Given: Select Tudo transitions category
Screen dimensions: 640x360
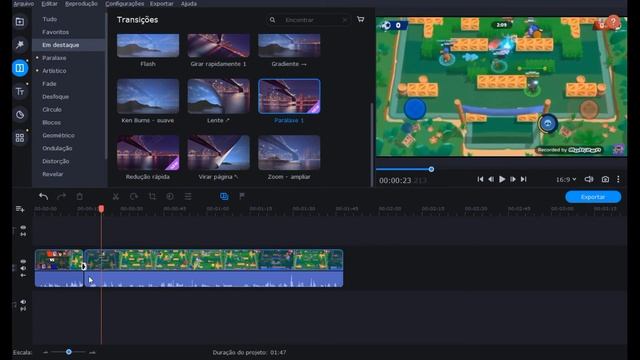Looking at the screenshot, I should tap(50, 19).
